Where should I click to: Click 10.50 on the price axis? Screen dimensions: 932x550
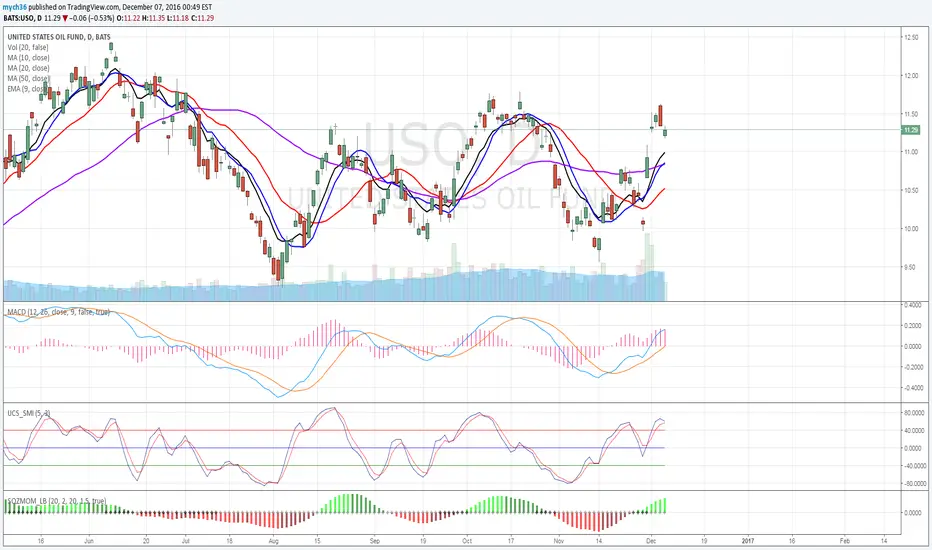click(x=911, y=190)
